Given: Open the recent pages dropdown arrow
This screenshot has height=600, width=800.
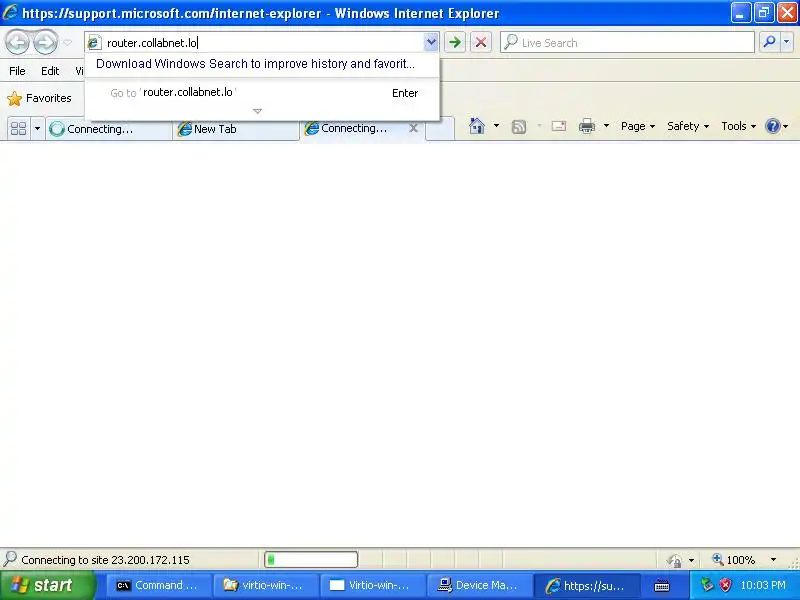Looking at the screenshot, I should pos(67,43).
